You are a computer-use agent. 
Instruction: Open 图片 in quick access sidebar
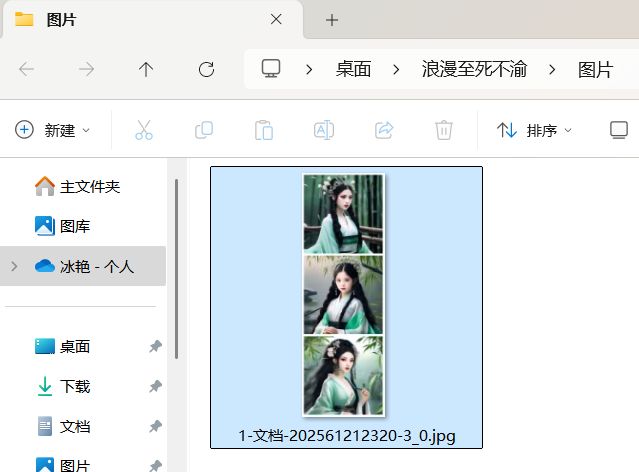[63, 465]
